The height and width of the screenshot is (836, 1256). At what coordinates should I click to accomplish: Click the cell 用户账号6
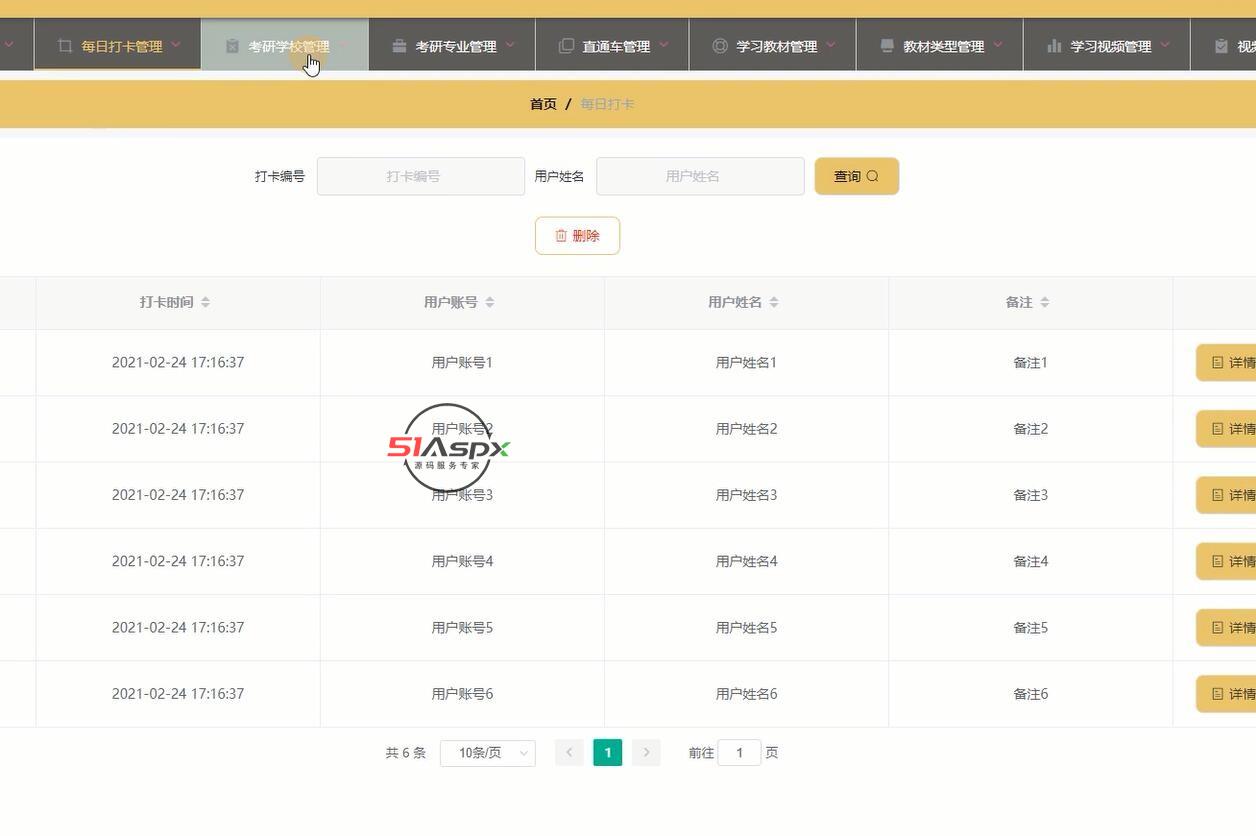(462, 694)
